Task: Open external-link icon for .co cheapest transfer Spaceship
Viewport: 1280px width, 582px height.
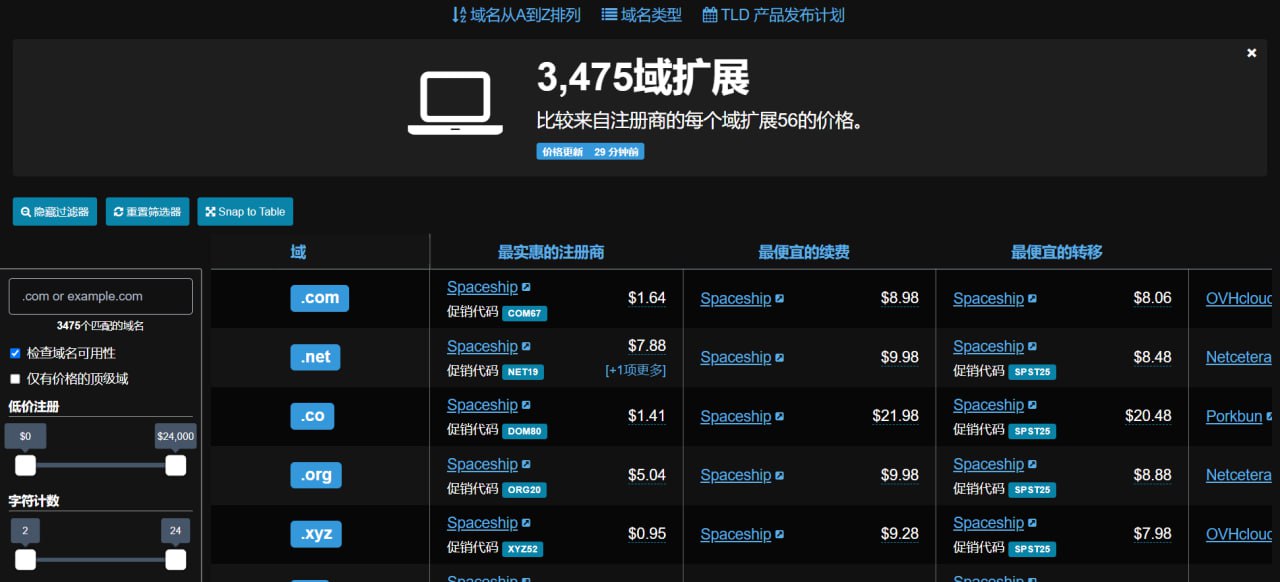Action: click(1032, 406)
